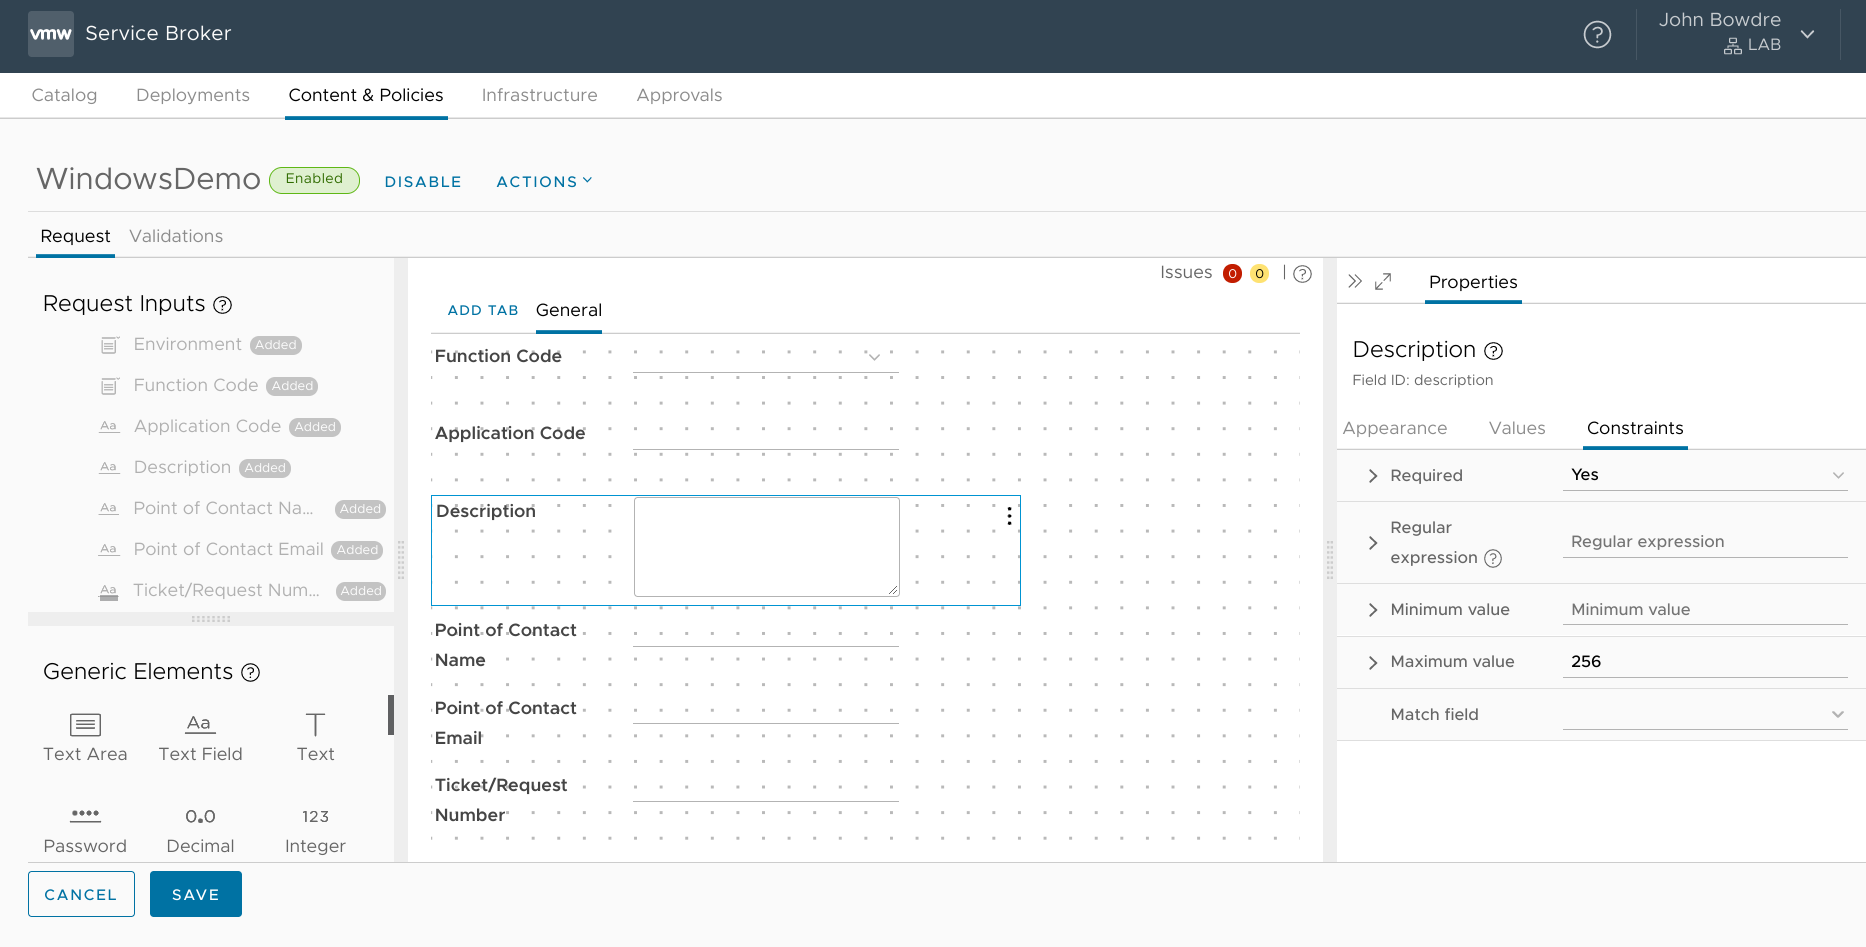Select the Content & Policies tab
This screenshot has height=947, width=1866.
pyautogui.click(x=366, y=95)
